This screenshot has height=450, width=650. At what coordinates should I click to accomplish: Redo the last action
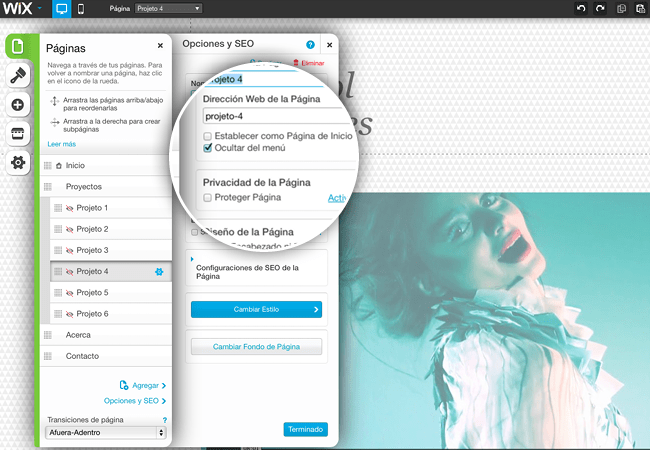(600, 8)
